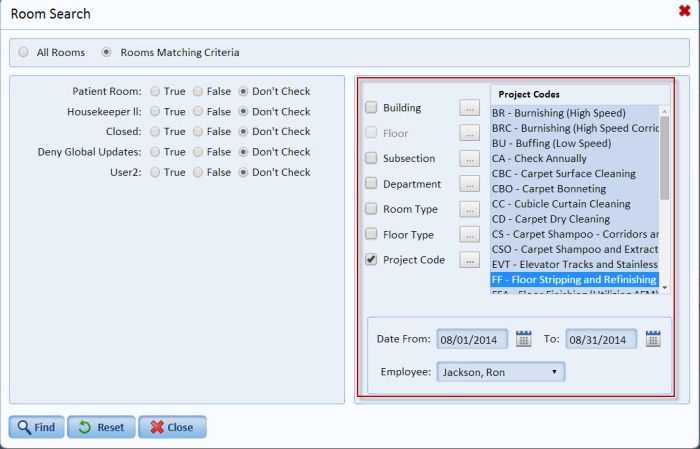Set Deny Global Updates to True
This screenshot has height=449, width=700.
155,152
